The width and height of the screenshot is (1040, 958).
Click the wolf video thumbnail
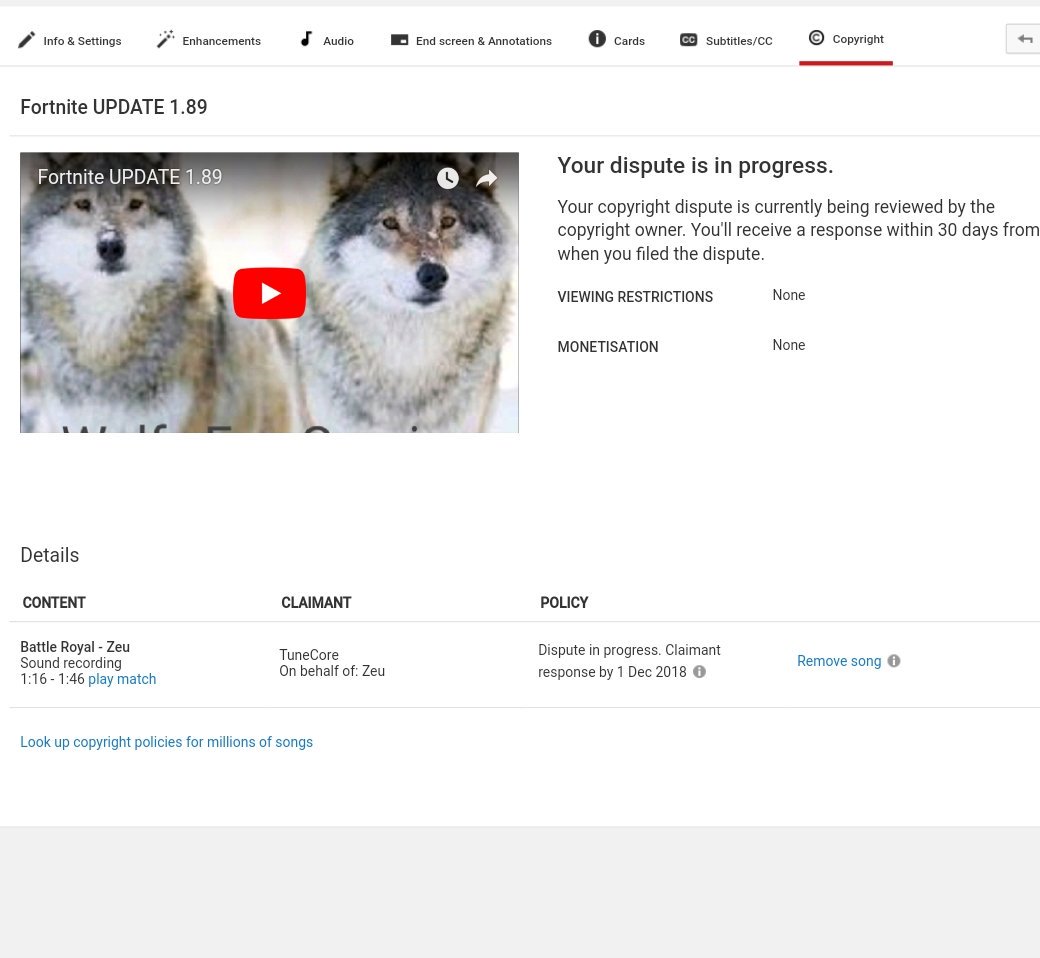[x=269, y=293]
